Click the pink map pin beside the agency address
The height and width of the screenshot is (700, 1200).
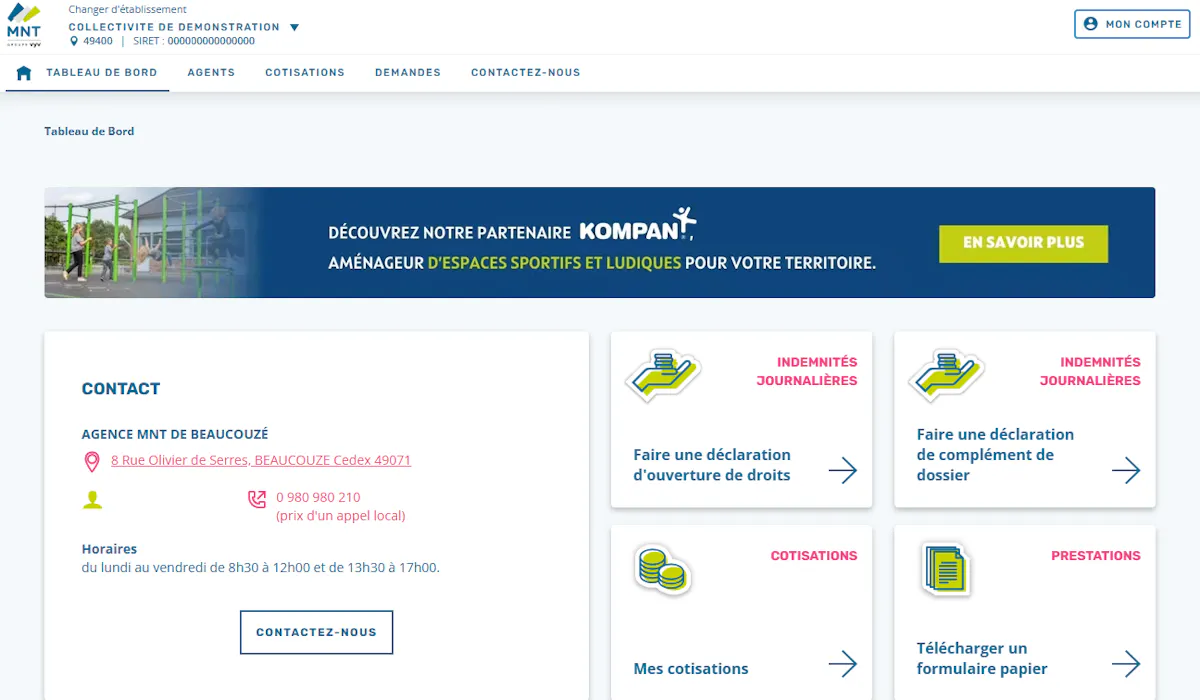(94, 460)
